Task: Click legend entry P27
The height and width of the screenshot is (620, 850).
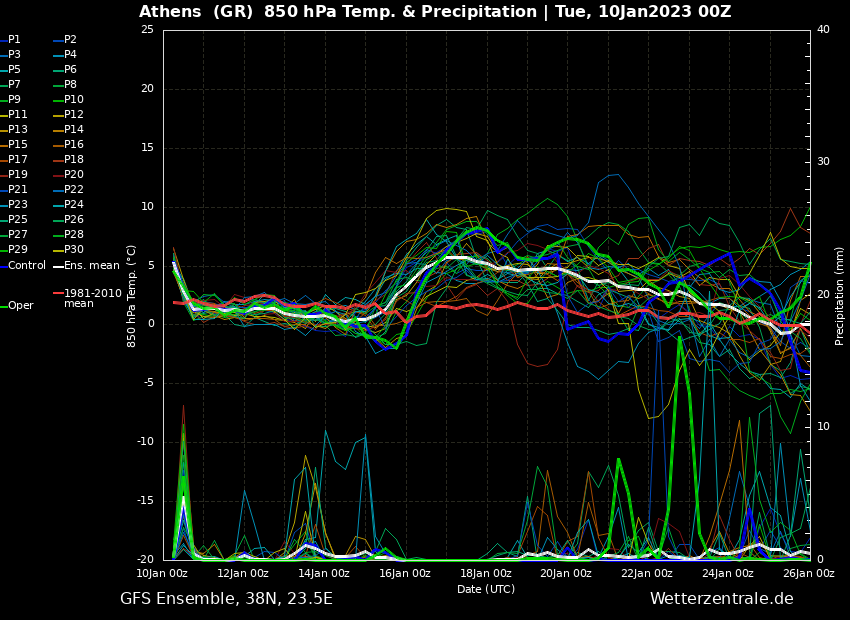Action: coord(14,235)
